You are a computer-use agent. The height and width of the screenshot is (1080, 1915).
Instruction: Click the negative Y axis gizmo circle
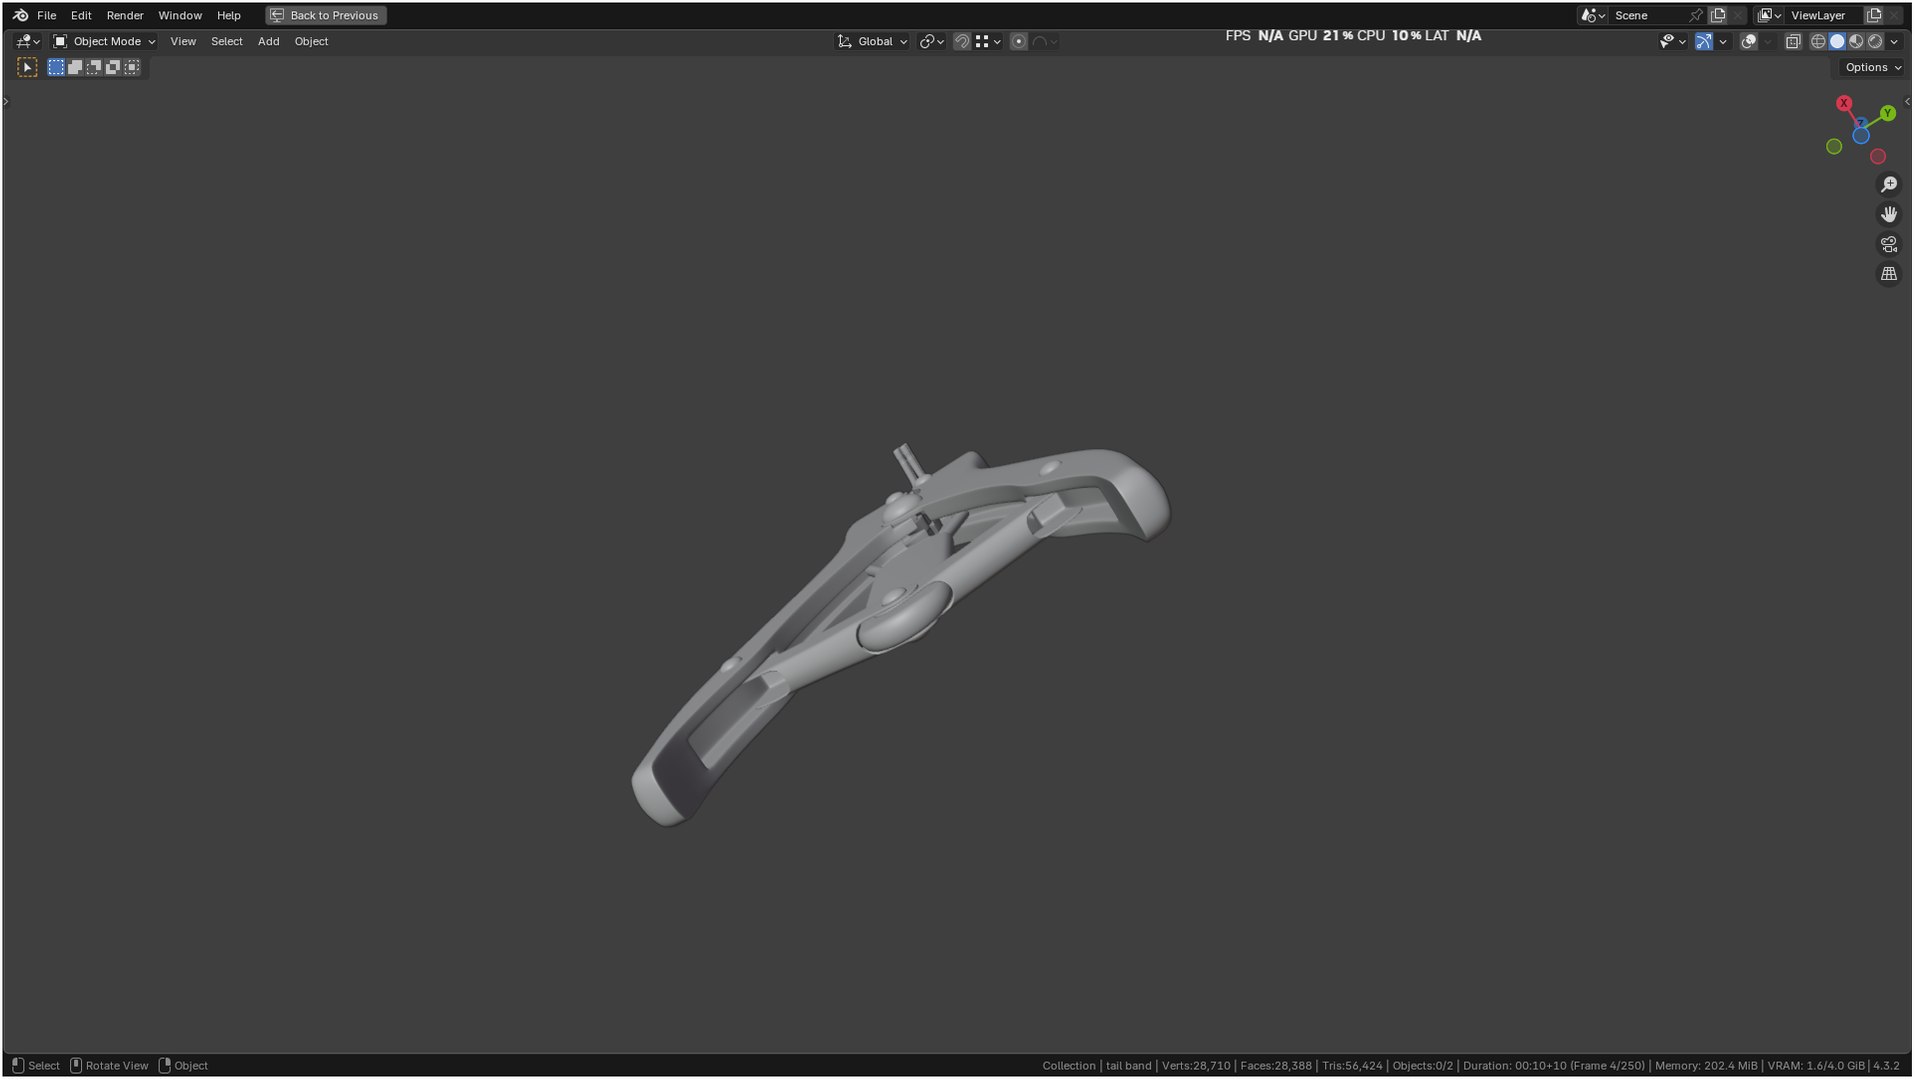point(1834,147)
